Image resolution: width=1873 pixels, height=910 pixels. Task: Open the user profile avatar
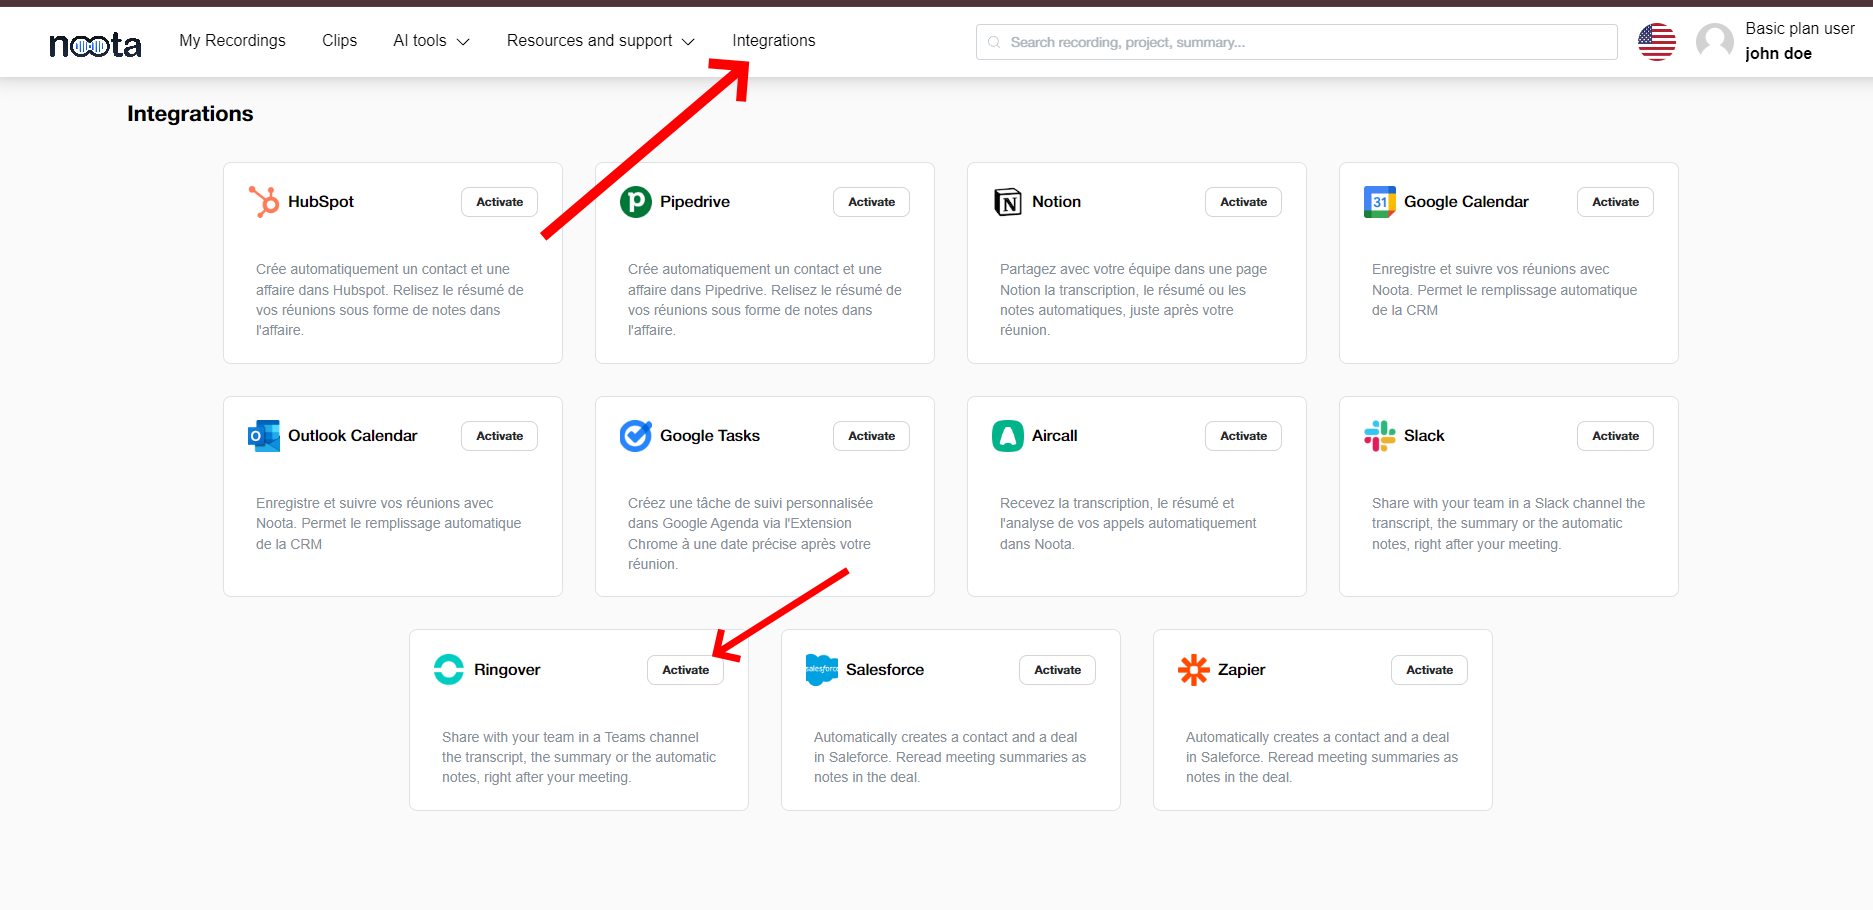click(x=1714, y=42)
